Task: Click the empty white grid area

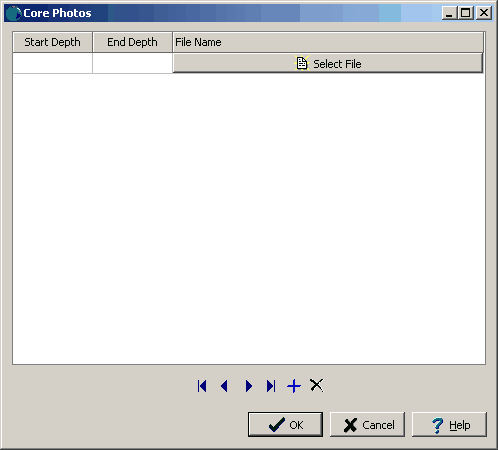Action: pyautogui.click(x=249, y=219)
